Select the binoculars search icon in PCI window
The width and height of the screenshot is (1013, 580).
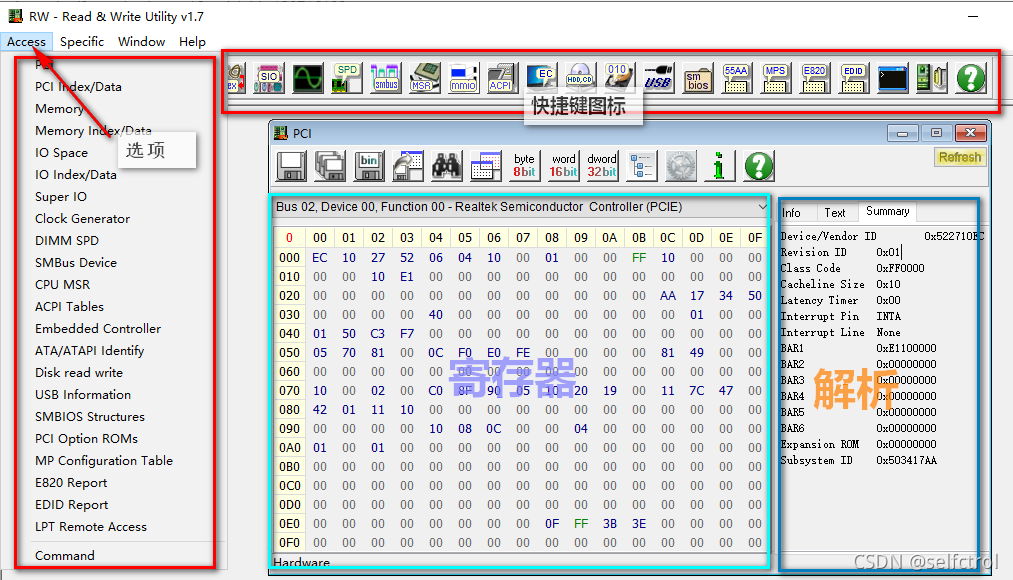click(x=446, y=165)
